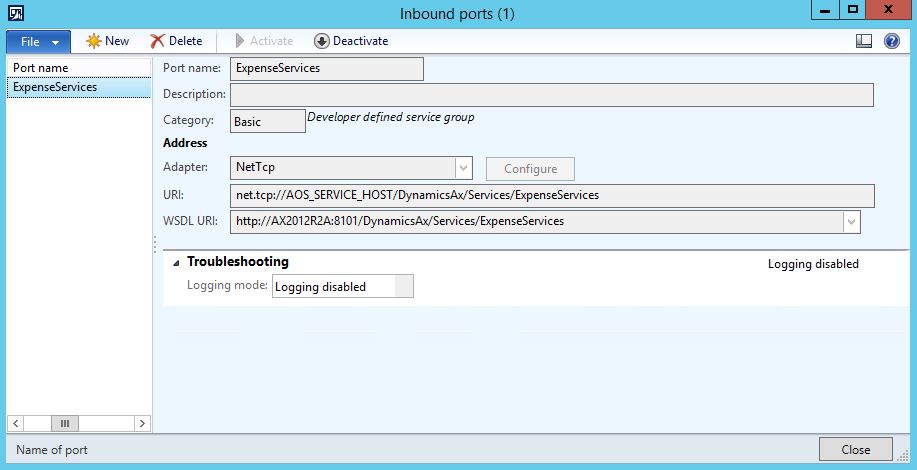Image resolution: width=917 pixels, height=470 pixels.
Task: Open the Adapter dropdown arrow
Action: pos(463,168)
